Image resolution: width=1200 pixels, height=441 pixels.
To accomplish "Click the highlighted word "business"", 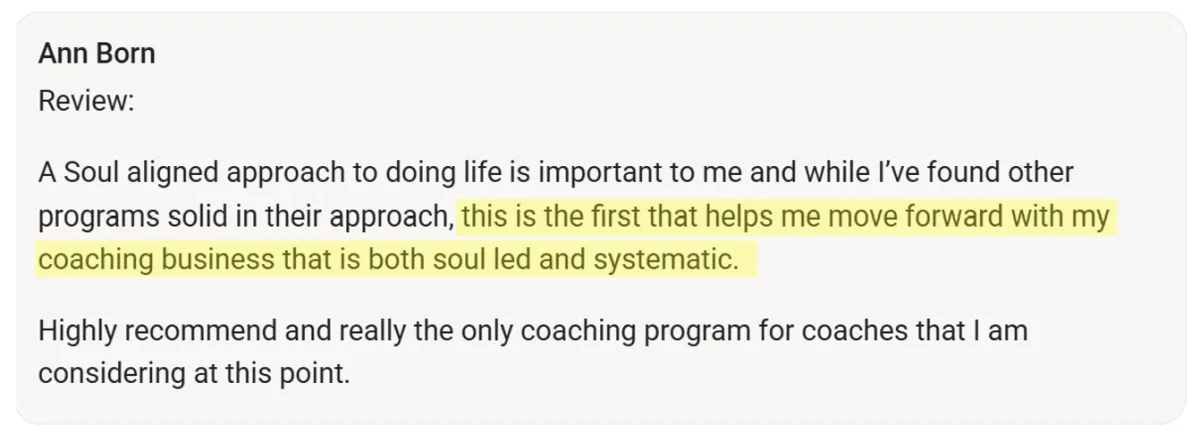I will (x=212, y=260).
